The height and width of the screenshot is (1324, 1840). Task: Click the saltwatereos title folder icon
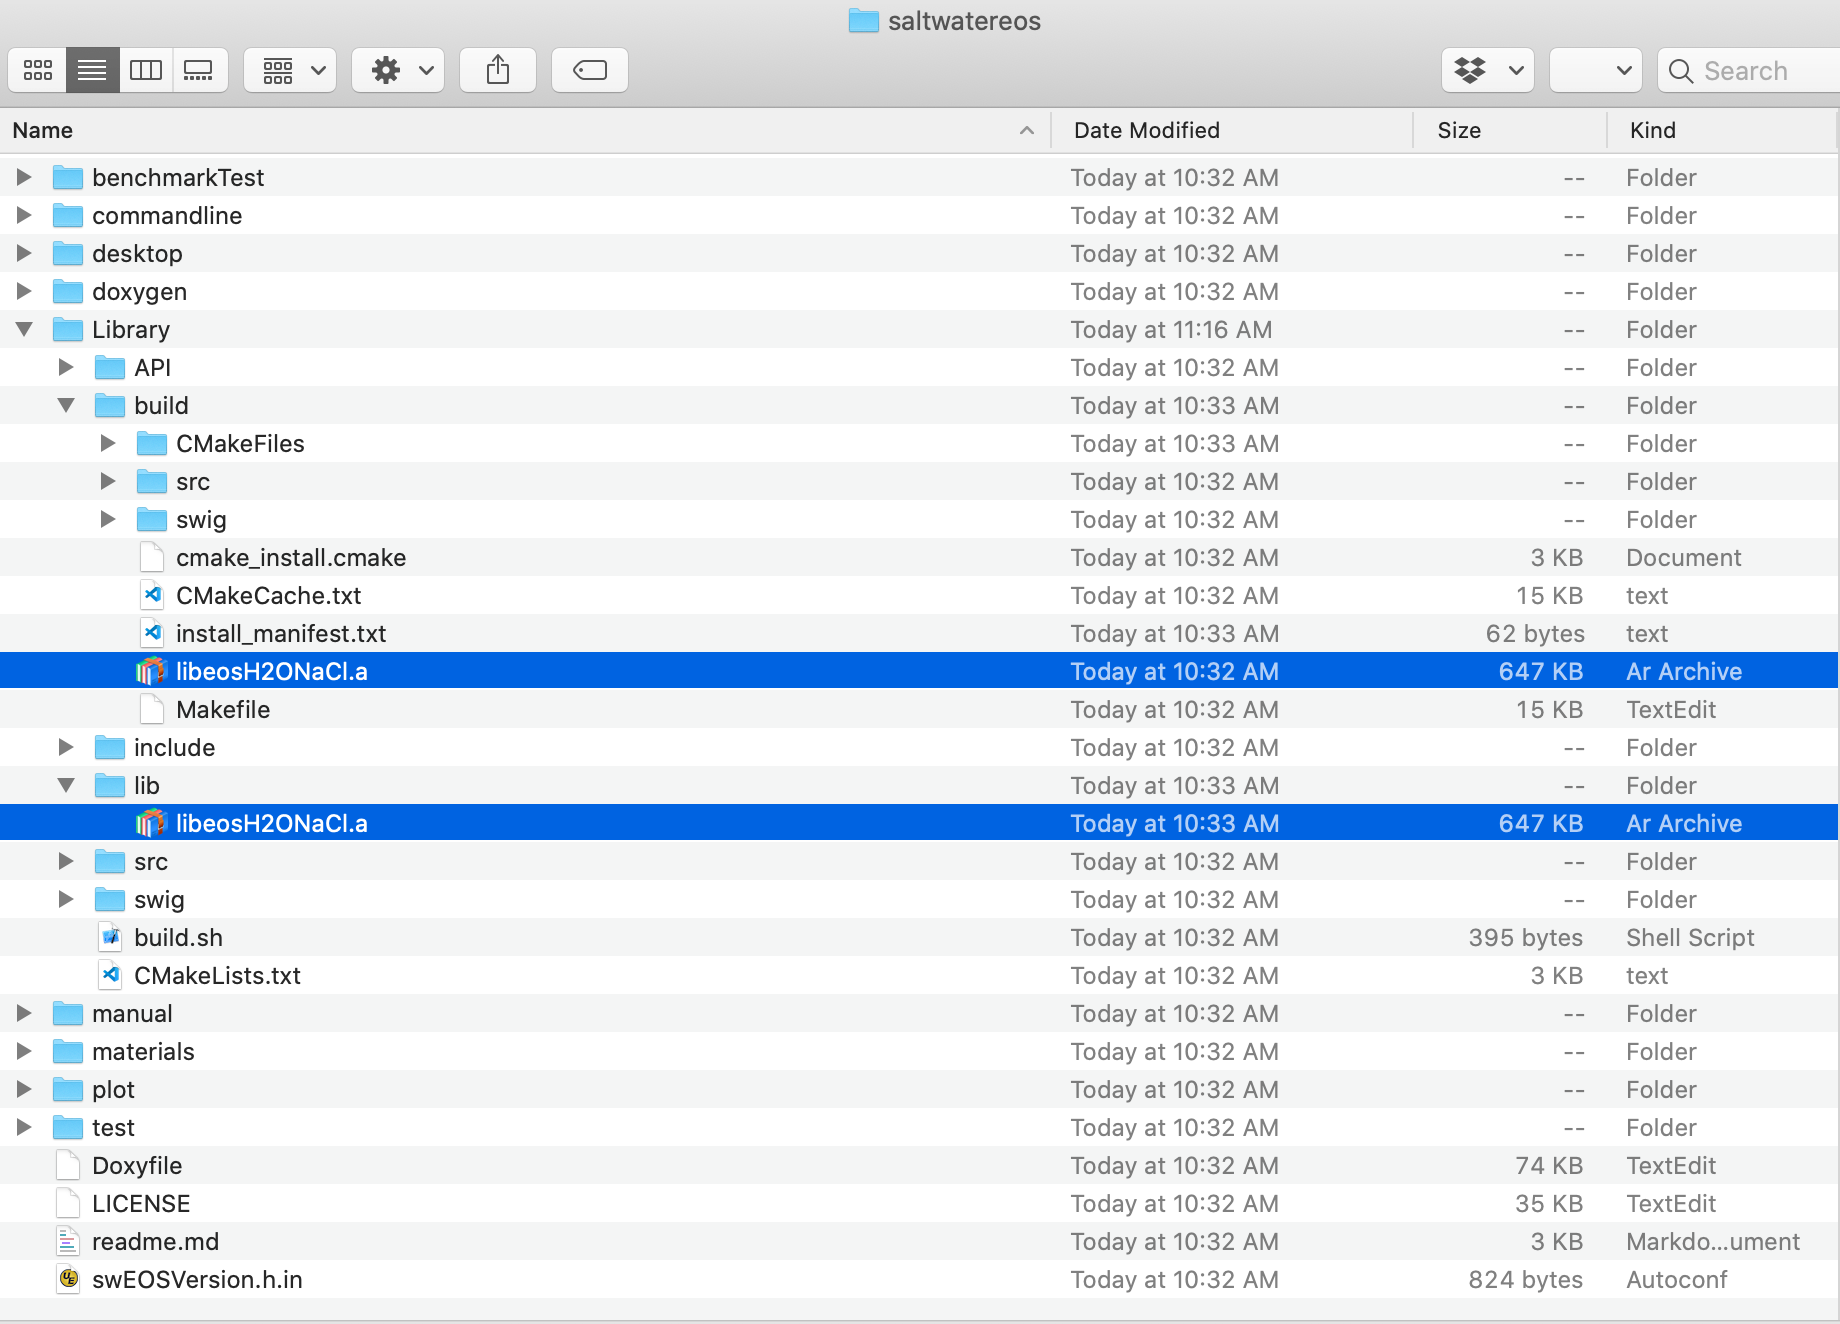point(864,20)
